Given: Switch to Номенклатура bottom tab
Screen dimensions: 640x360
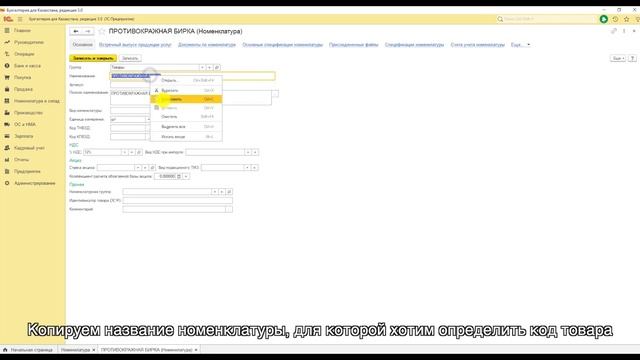Looking at the screenshot, I should coord(76,350).
